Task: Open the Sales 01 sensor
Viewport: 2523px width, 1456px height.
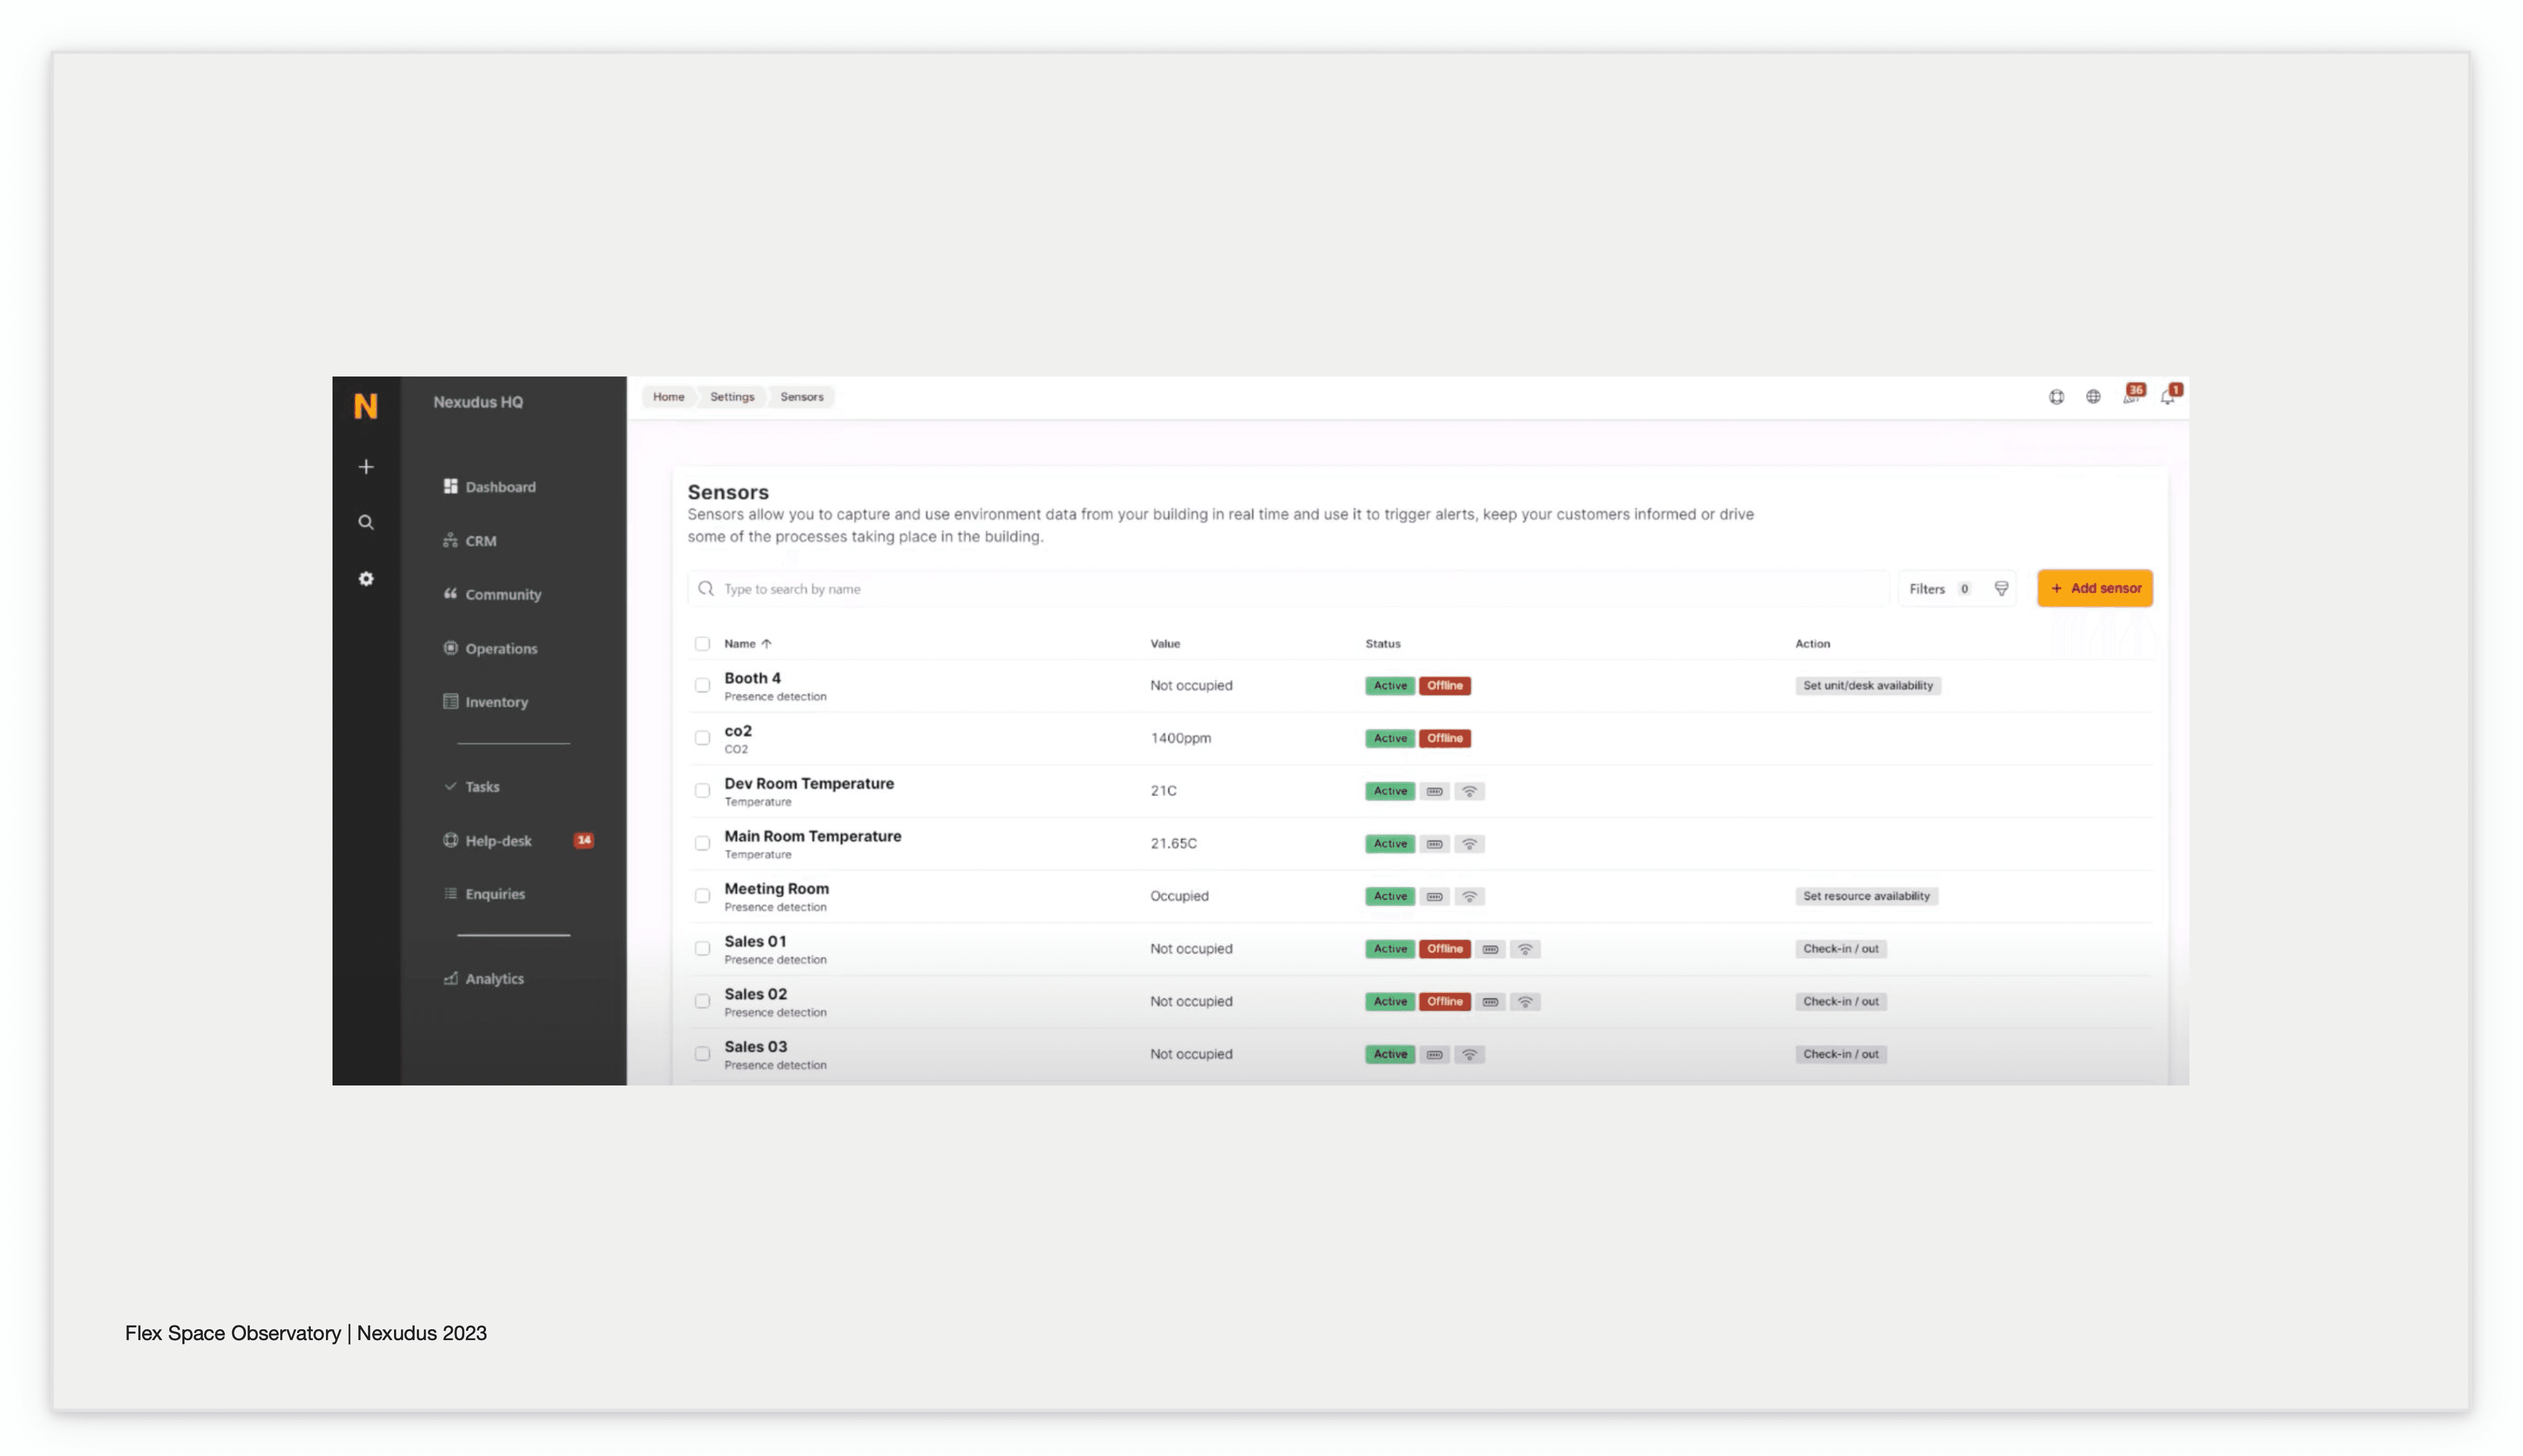Action: coord(755,942)
